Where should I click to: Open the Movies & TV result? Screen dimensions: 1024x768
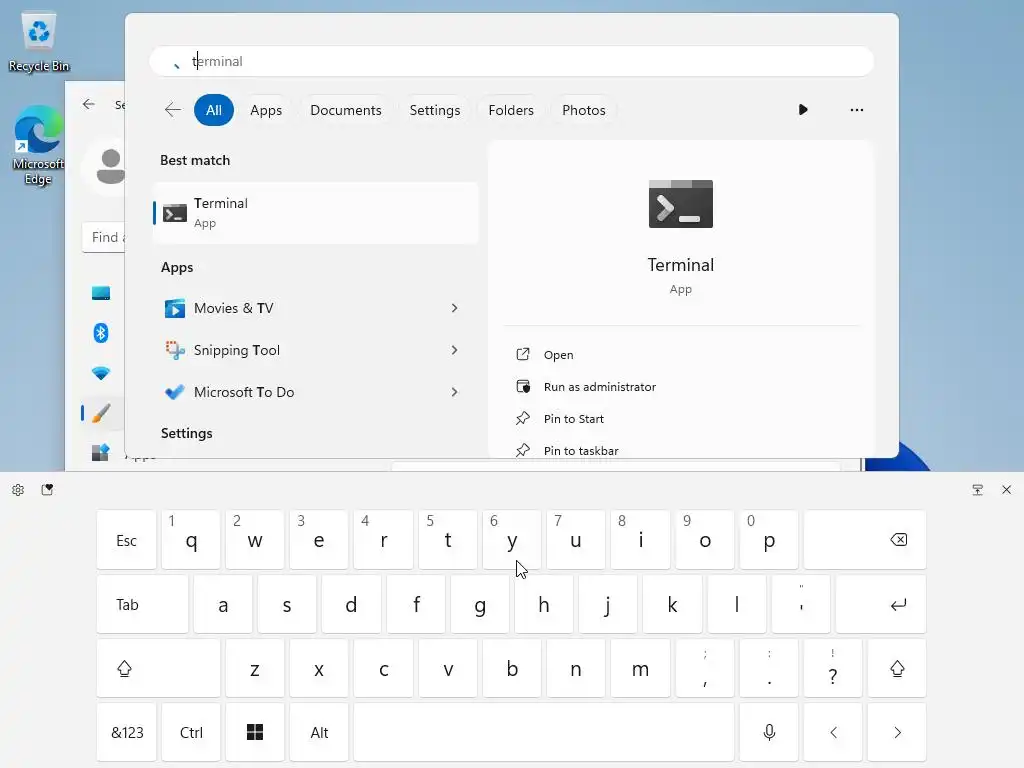click(x=315, y=308)
